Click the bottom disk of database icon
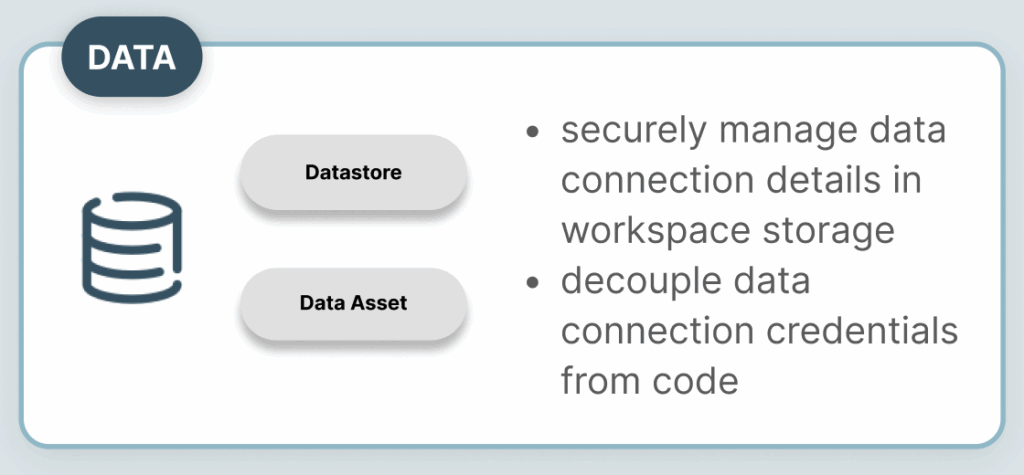 [x=131, y=285]
